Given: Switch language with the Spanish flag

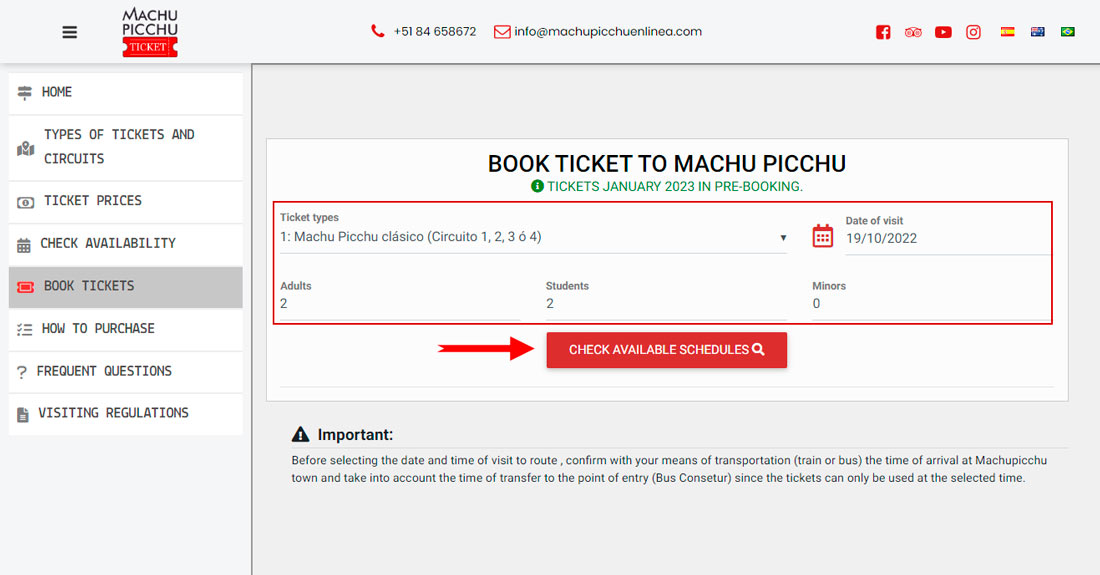Looking at the screenshot, I should [1008, 32].
